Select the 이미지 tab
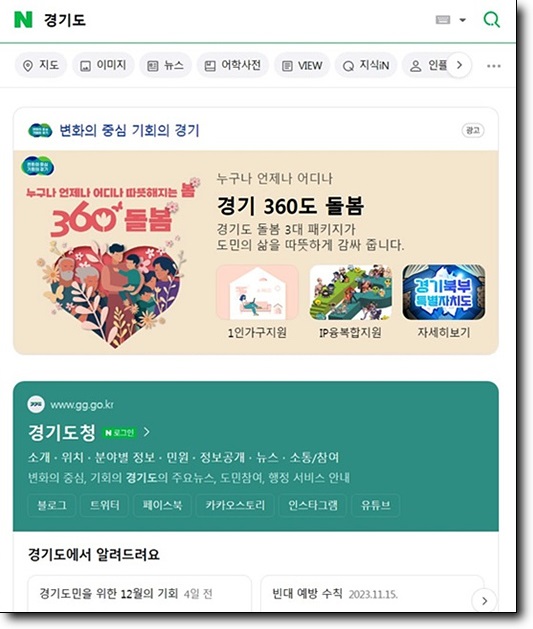The width and height of the screenshot is (533, 629). [103, 65]
